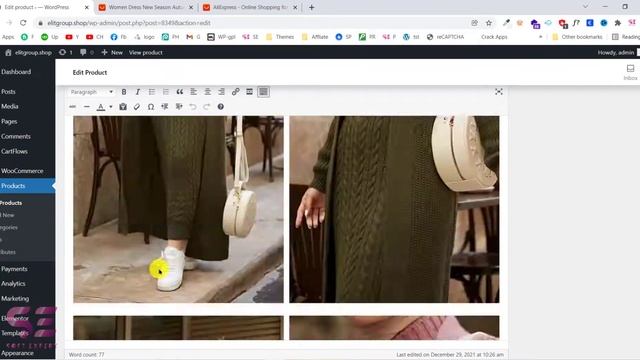The image size is (640, 360).
Task: Click comments bubble in admin bar
Action: [87, 53]
